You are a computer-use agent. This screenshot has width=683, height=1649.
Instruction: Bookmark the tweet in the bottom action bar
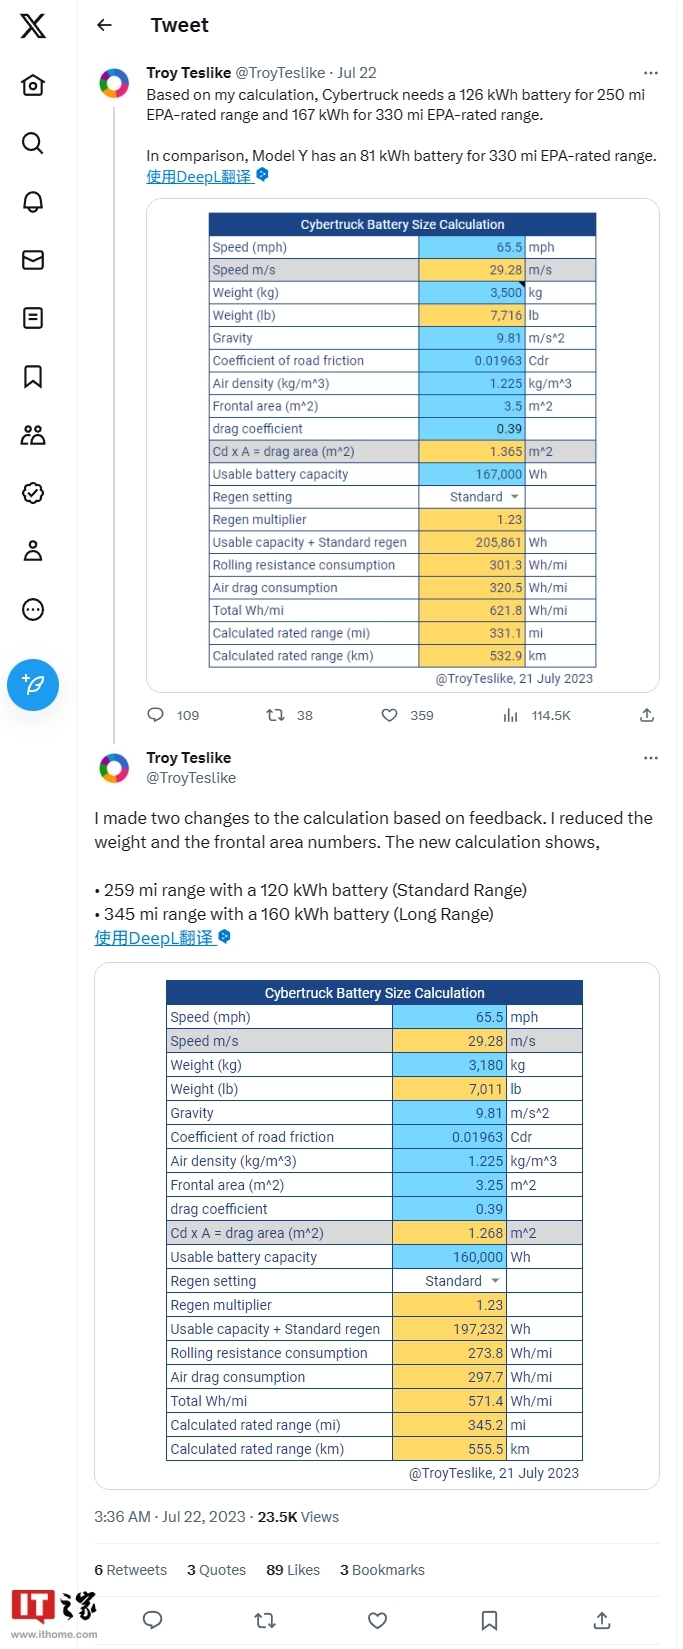(489, 1620)
